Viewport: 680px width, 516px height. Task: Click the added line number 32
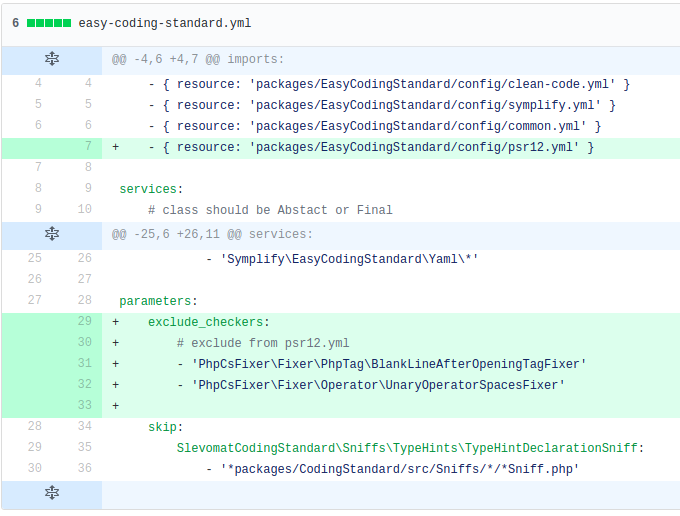pyautogui.click(x=85, y=384)
